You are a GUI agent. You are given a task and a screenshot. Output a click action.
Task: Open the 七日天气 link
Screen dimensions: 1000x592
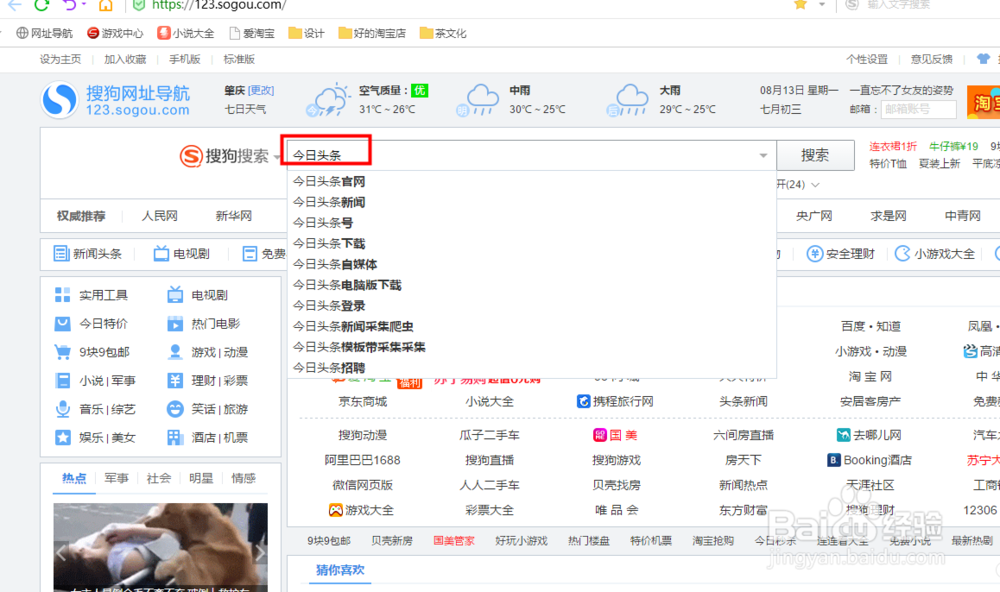click(x=245, y=109)
